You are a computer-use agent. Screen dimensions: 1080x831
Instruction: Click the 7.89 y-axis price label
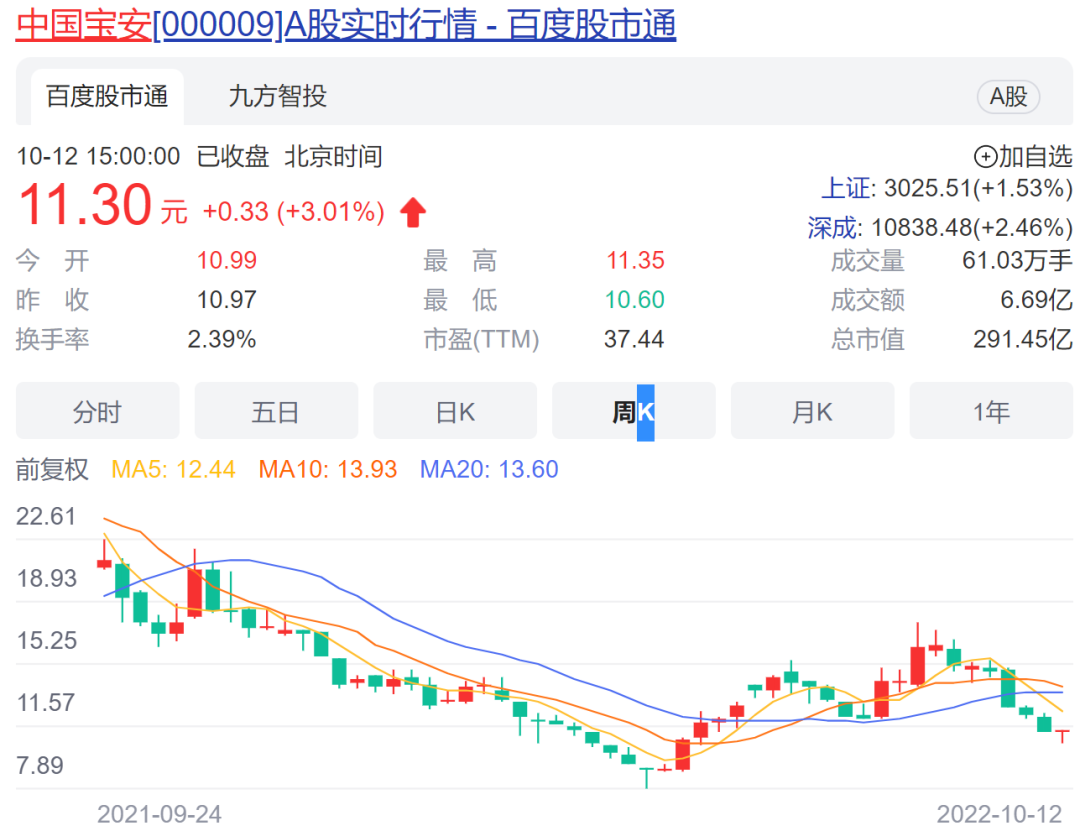tap(40, 766)
